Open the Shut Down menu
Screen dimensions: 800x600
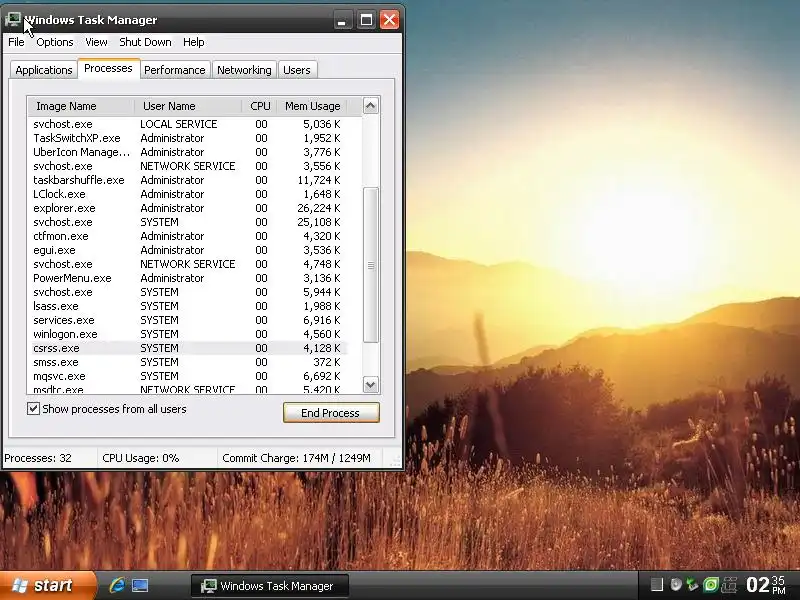point(145,42)
